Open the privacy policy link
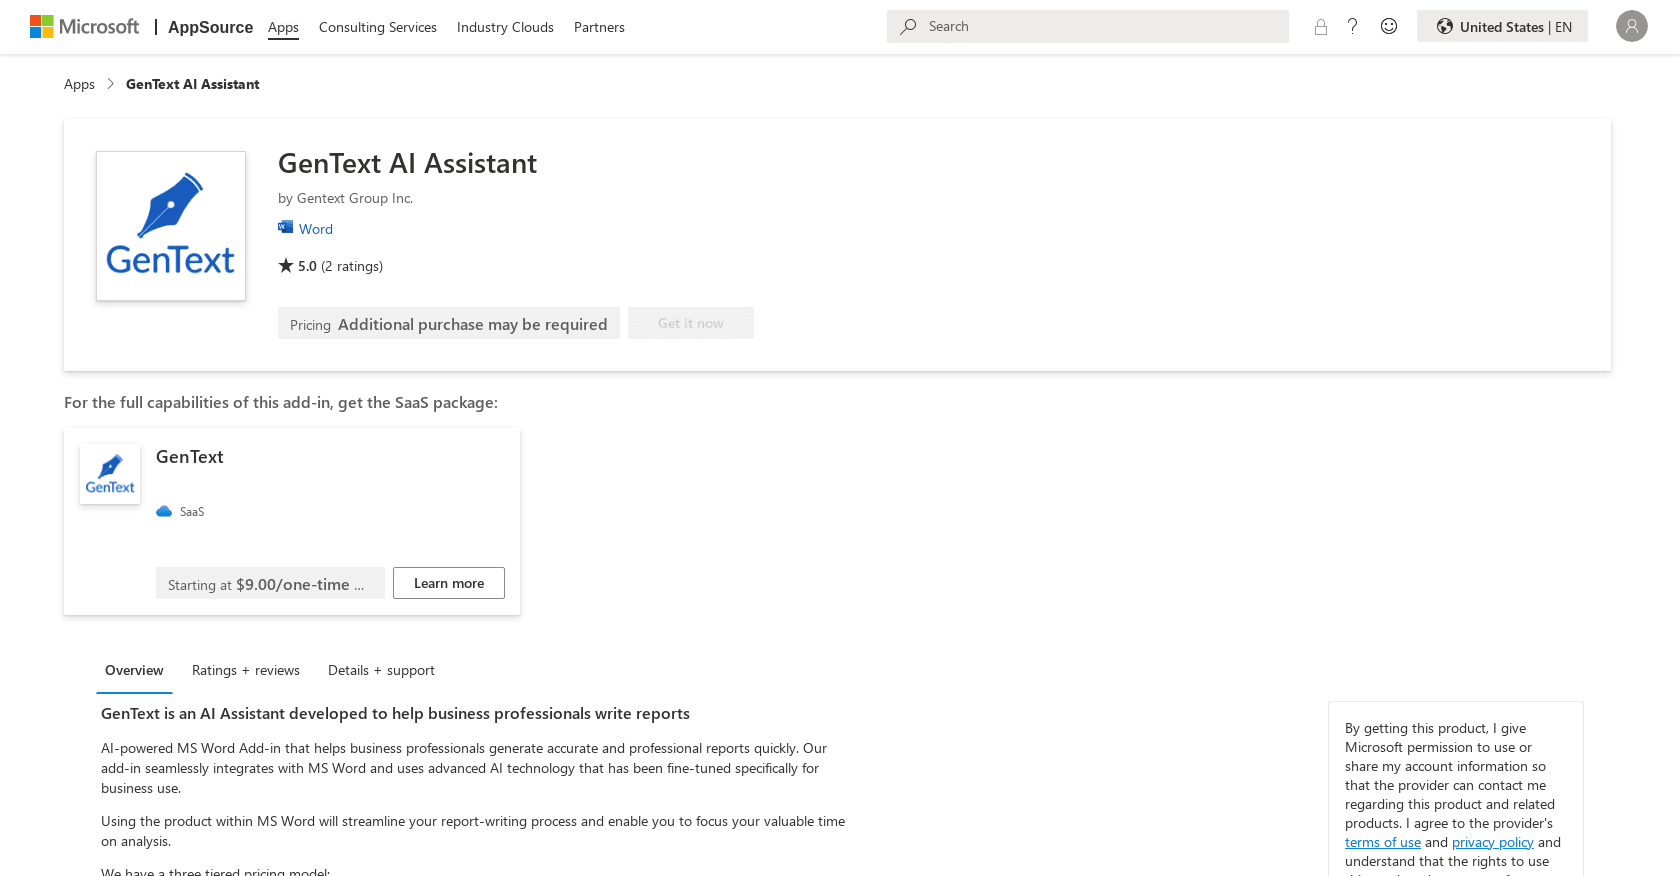The width and height of the screenshot is (1680, 876). 1492,842
